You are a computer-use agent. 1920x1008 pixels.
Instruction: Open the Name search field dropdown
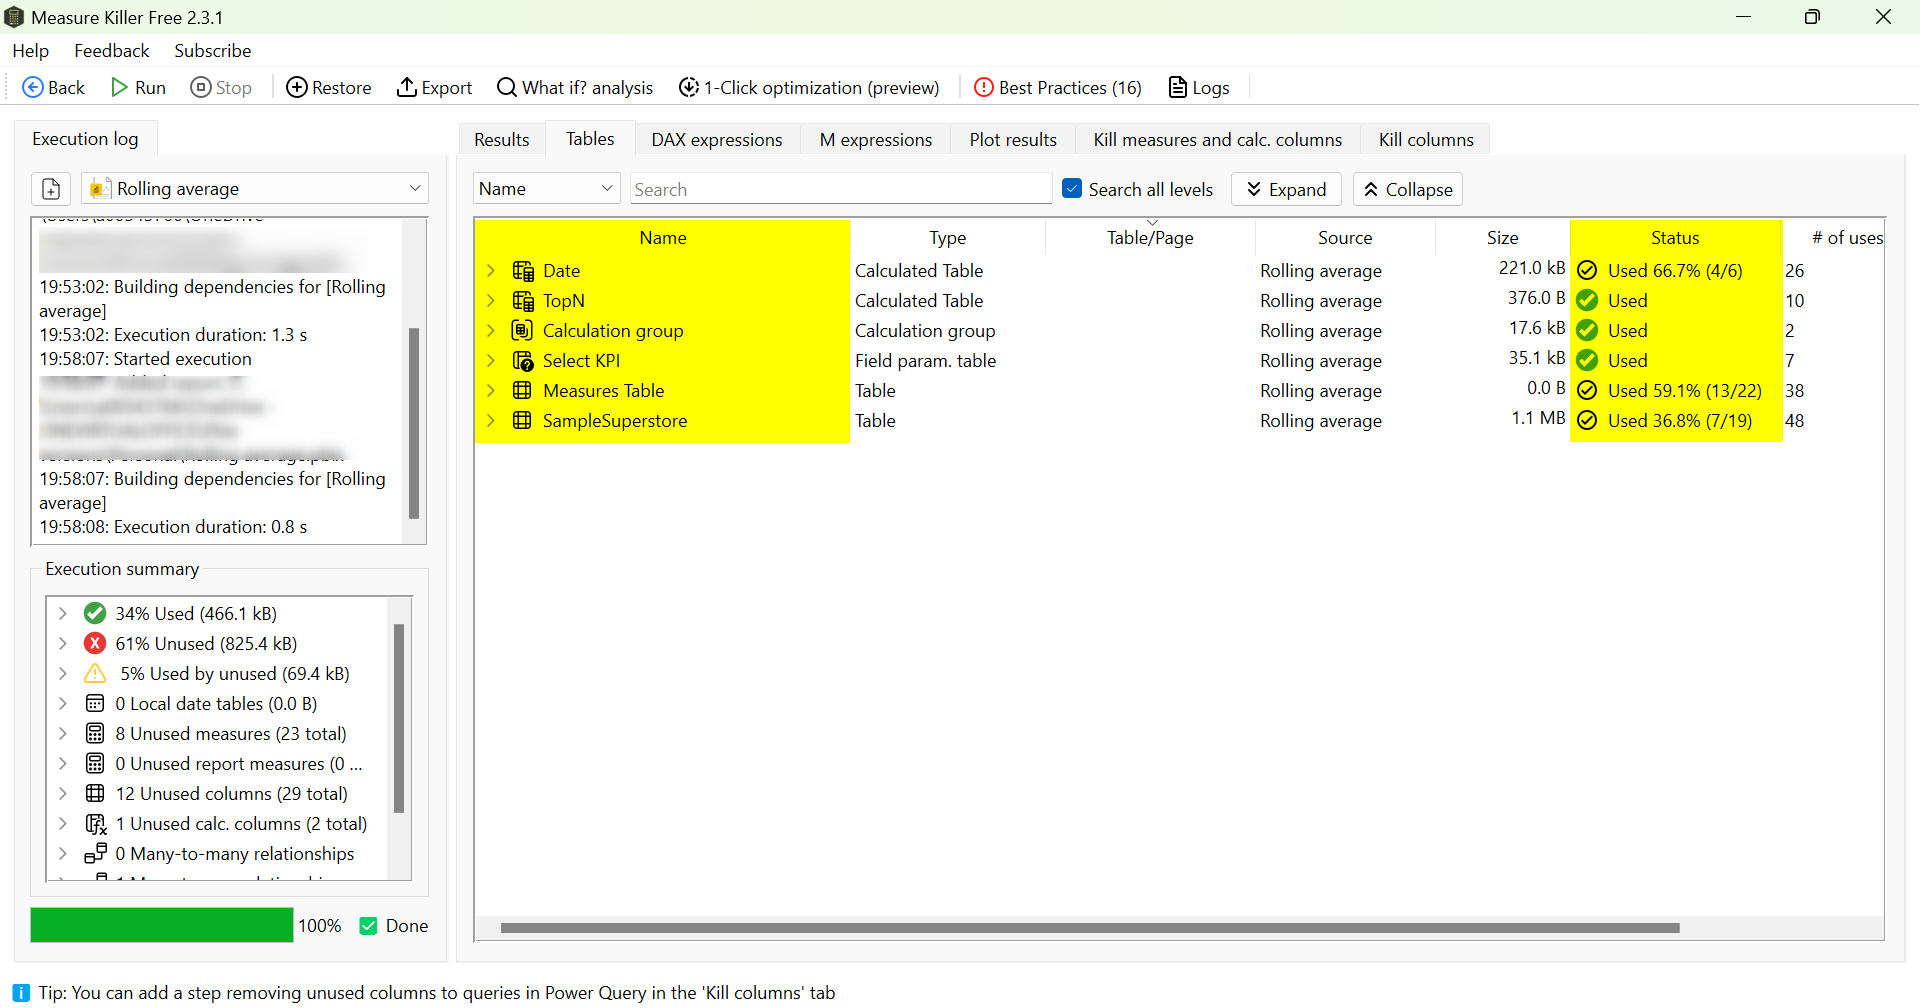(546, 189)
